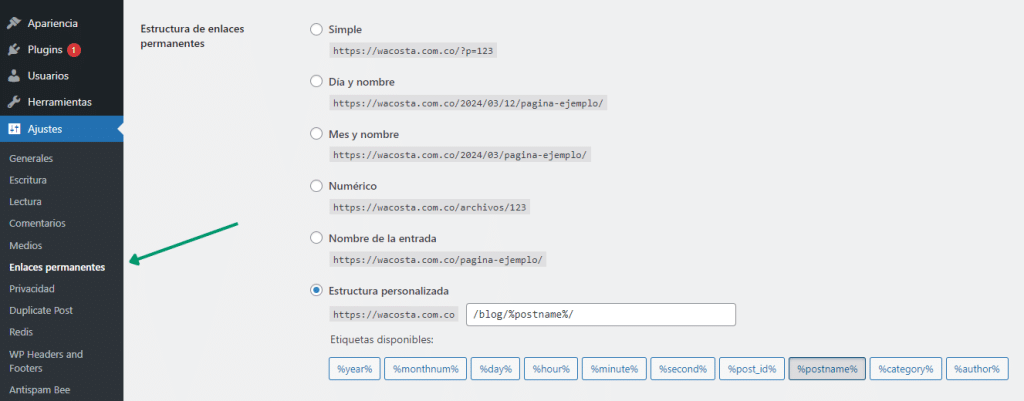The image size is (1024, 401).
Task: Click the custom structure input field
Action: pyautogui.click(x=601, y=314)
